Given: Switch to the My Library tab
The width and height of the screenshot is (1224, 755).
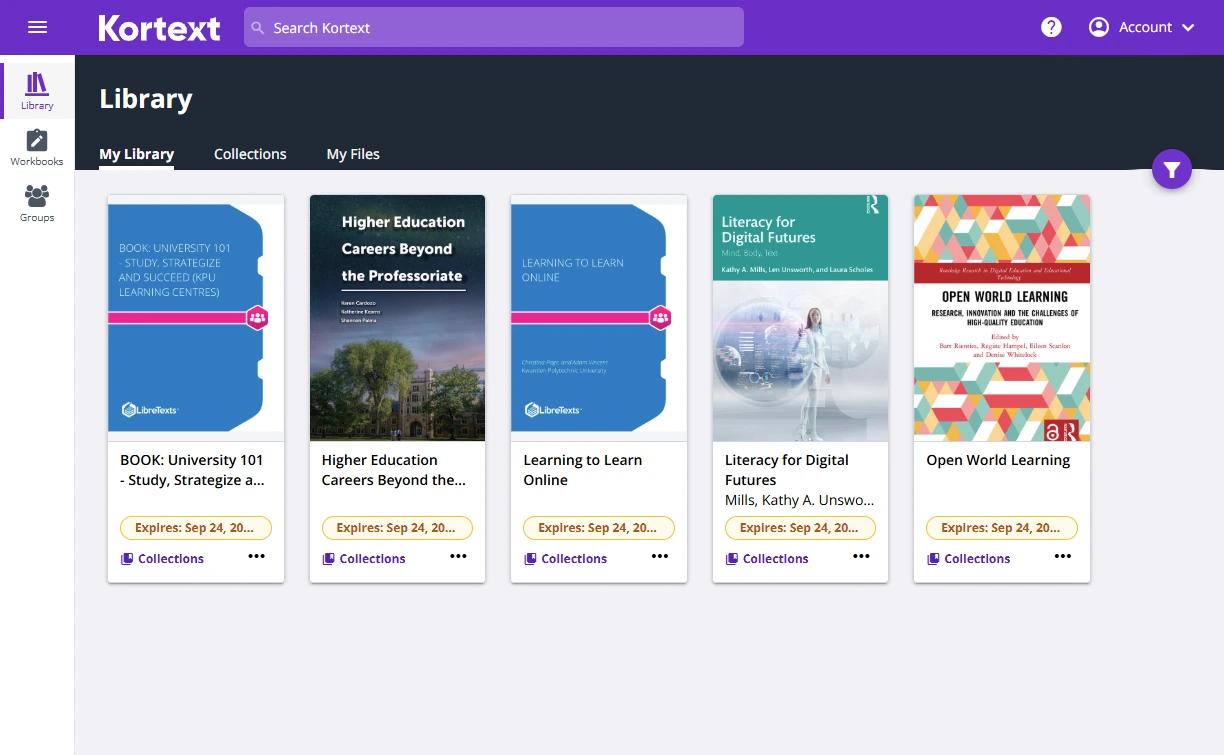Looking at the screenshot, I should (137, 154).
